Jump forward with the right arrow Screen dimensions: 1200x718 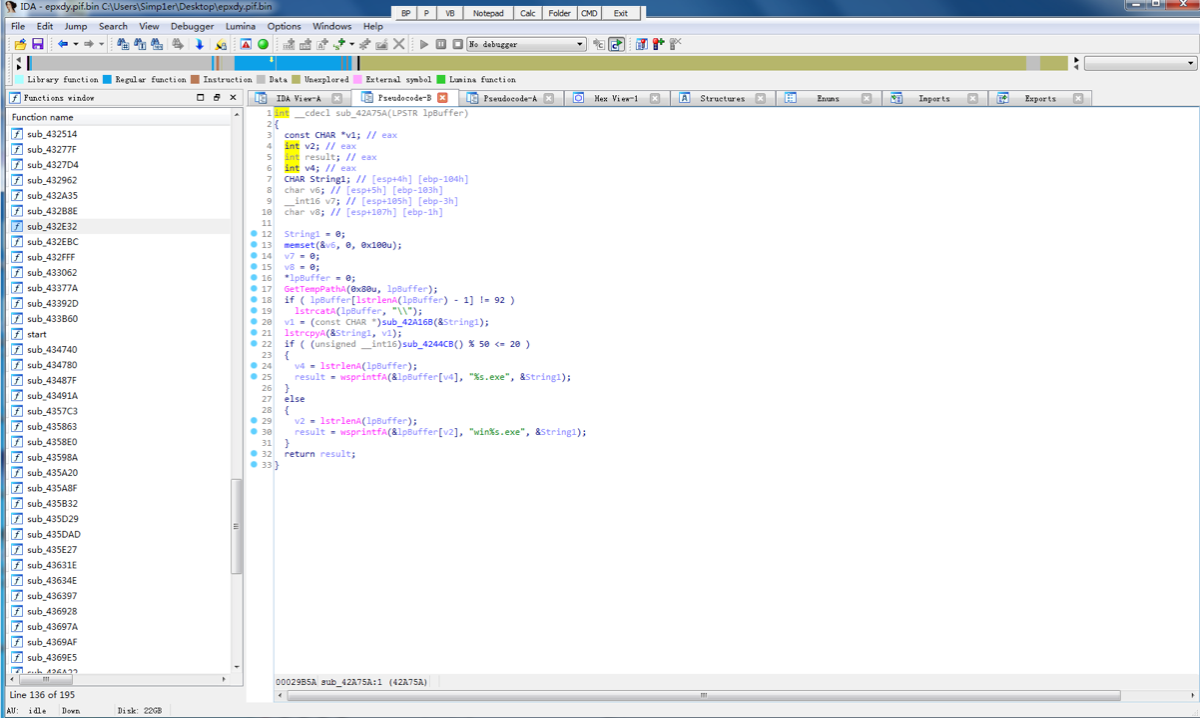coord(89,44)
